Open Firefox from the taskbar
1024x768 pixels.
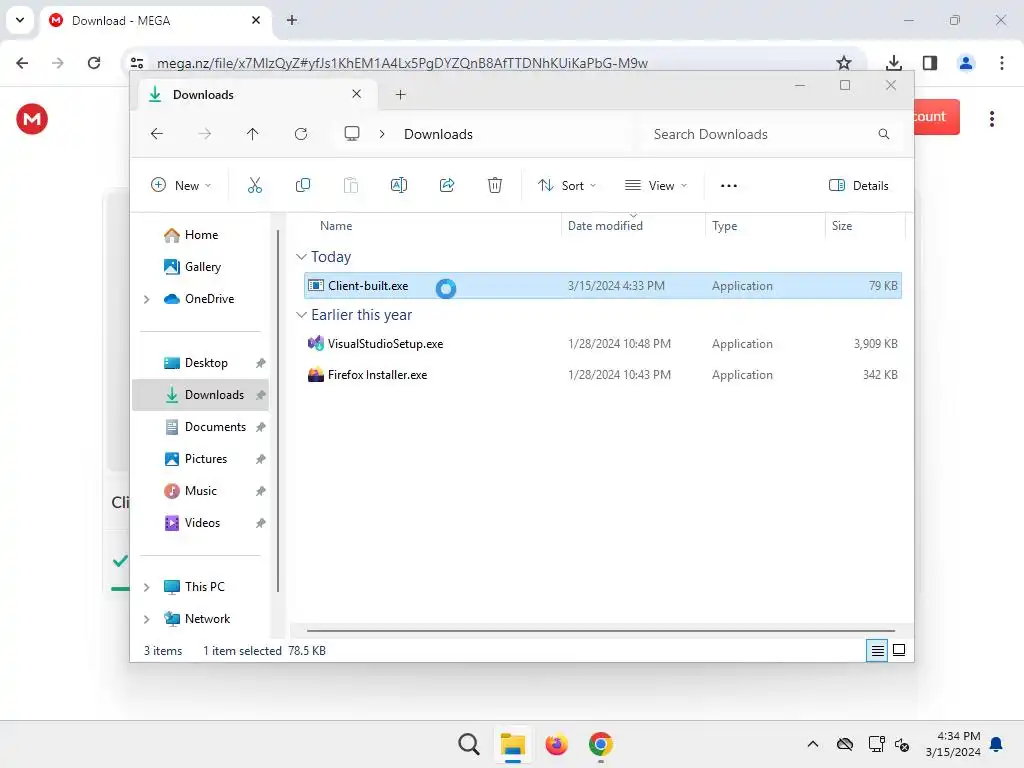[556, 744]
